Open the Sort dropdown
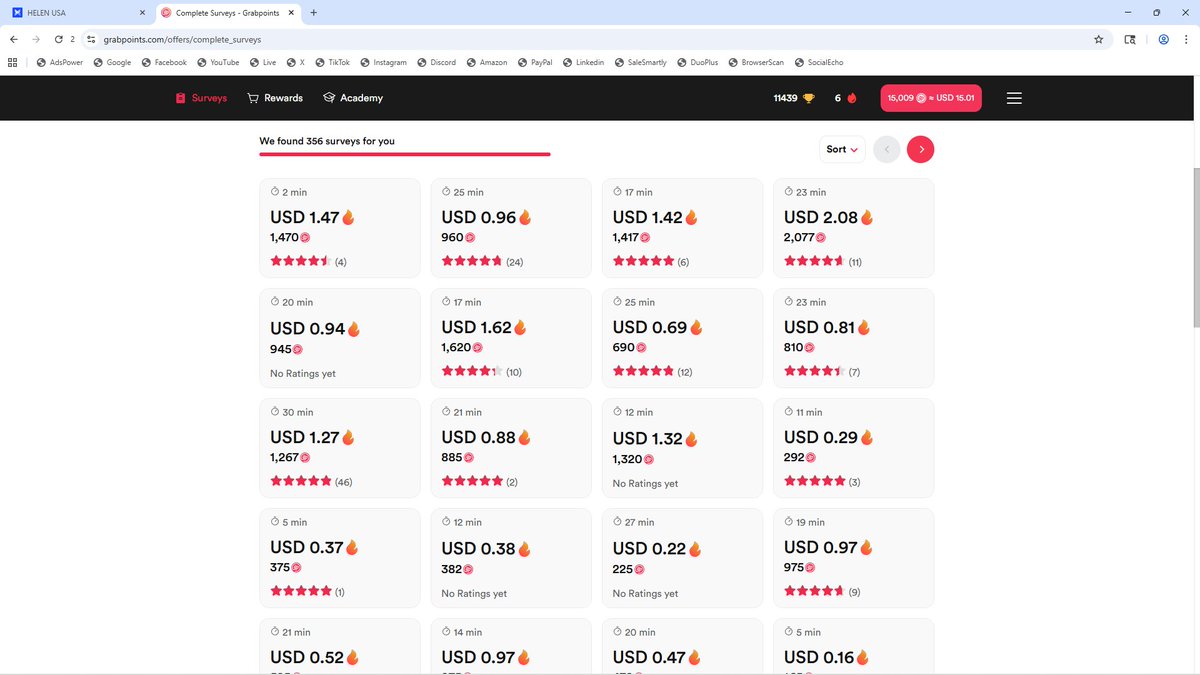The height and width of the screenshot is (675, 1200). point(842,149)
